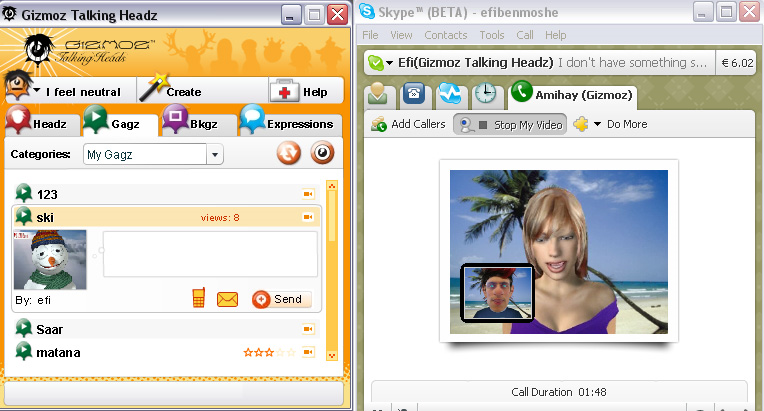764x411 pixels.
Task: Expand the Skype online status dropdown arrow
Action: tap(389, 63)
